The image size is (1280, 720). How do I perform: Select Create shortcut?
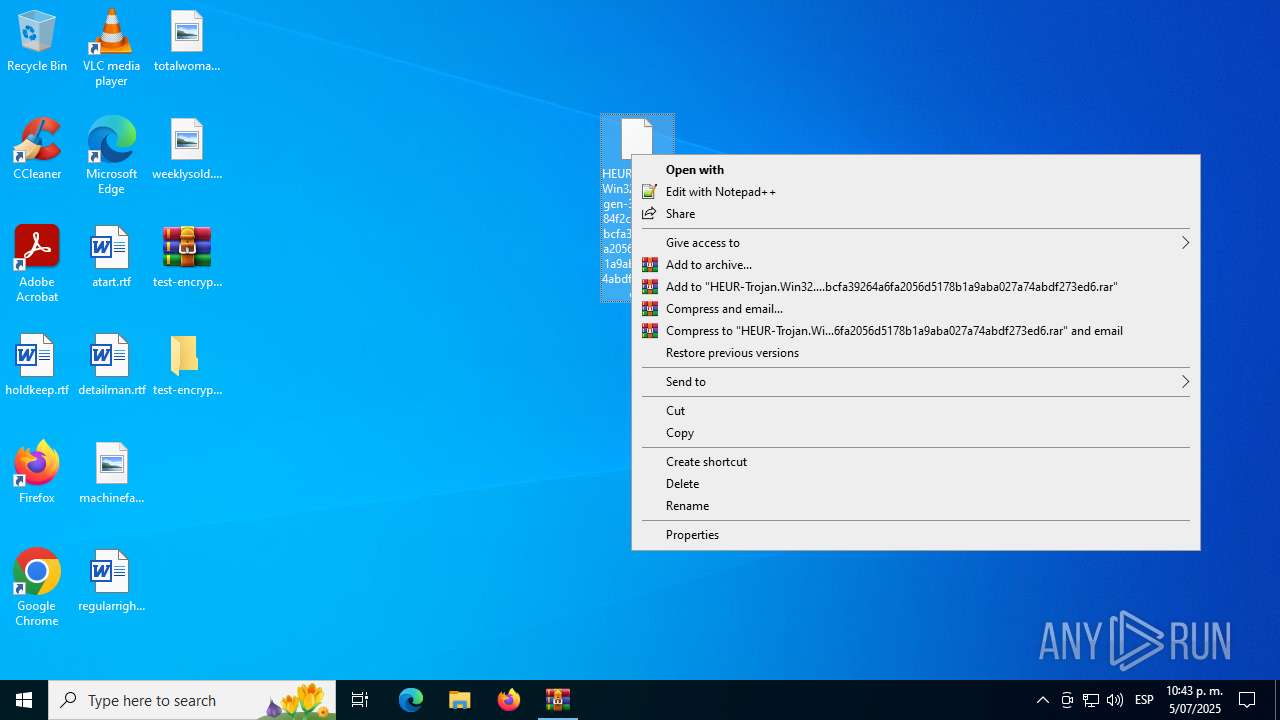point(916,462)
